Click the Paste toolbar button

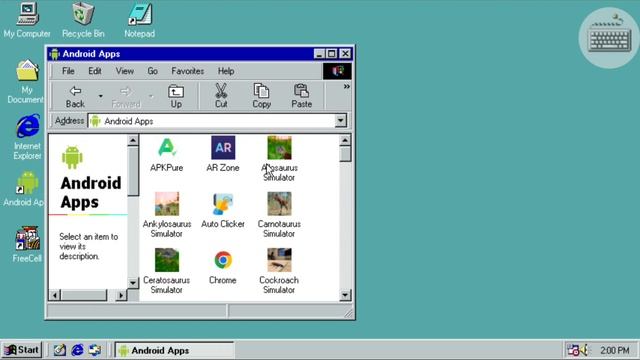click(302, 96)
